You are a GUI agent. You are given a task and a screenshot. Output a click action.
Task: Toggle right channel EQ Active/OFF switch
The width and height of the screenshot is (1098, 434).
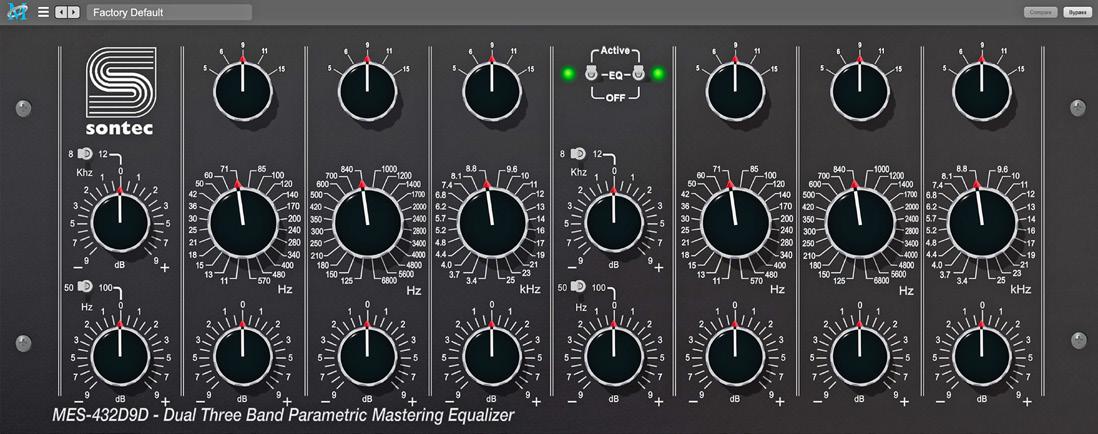tap(637, 73)
